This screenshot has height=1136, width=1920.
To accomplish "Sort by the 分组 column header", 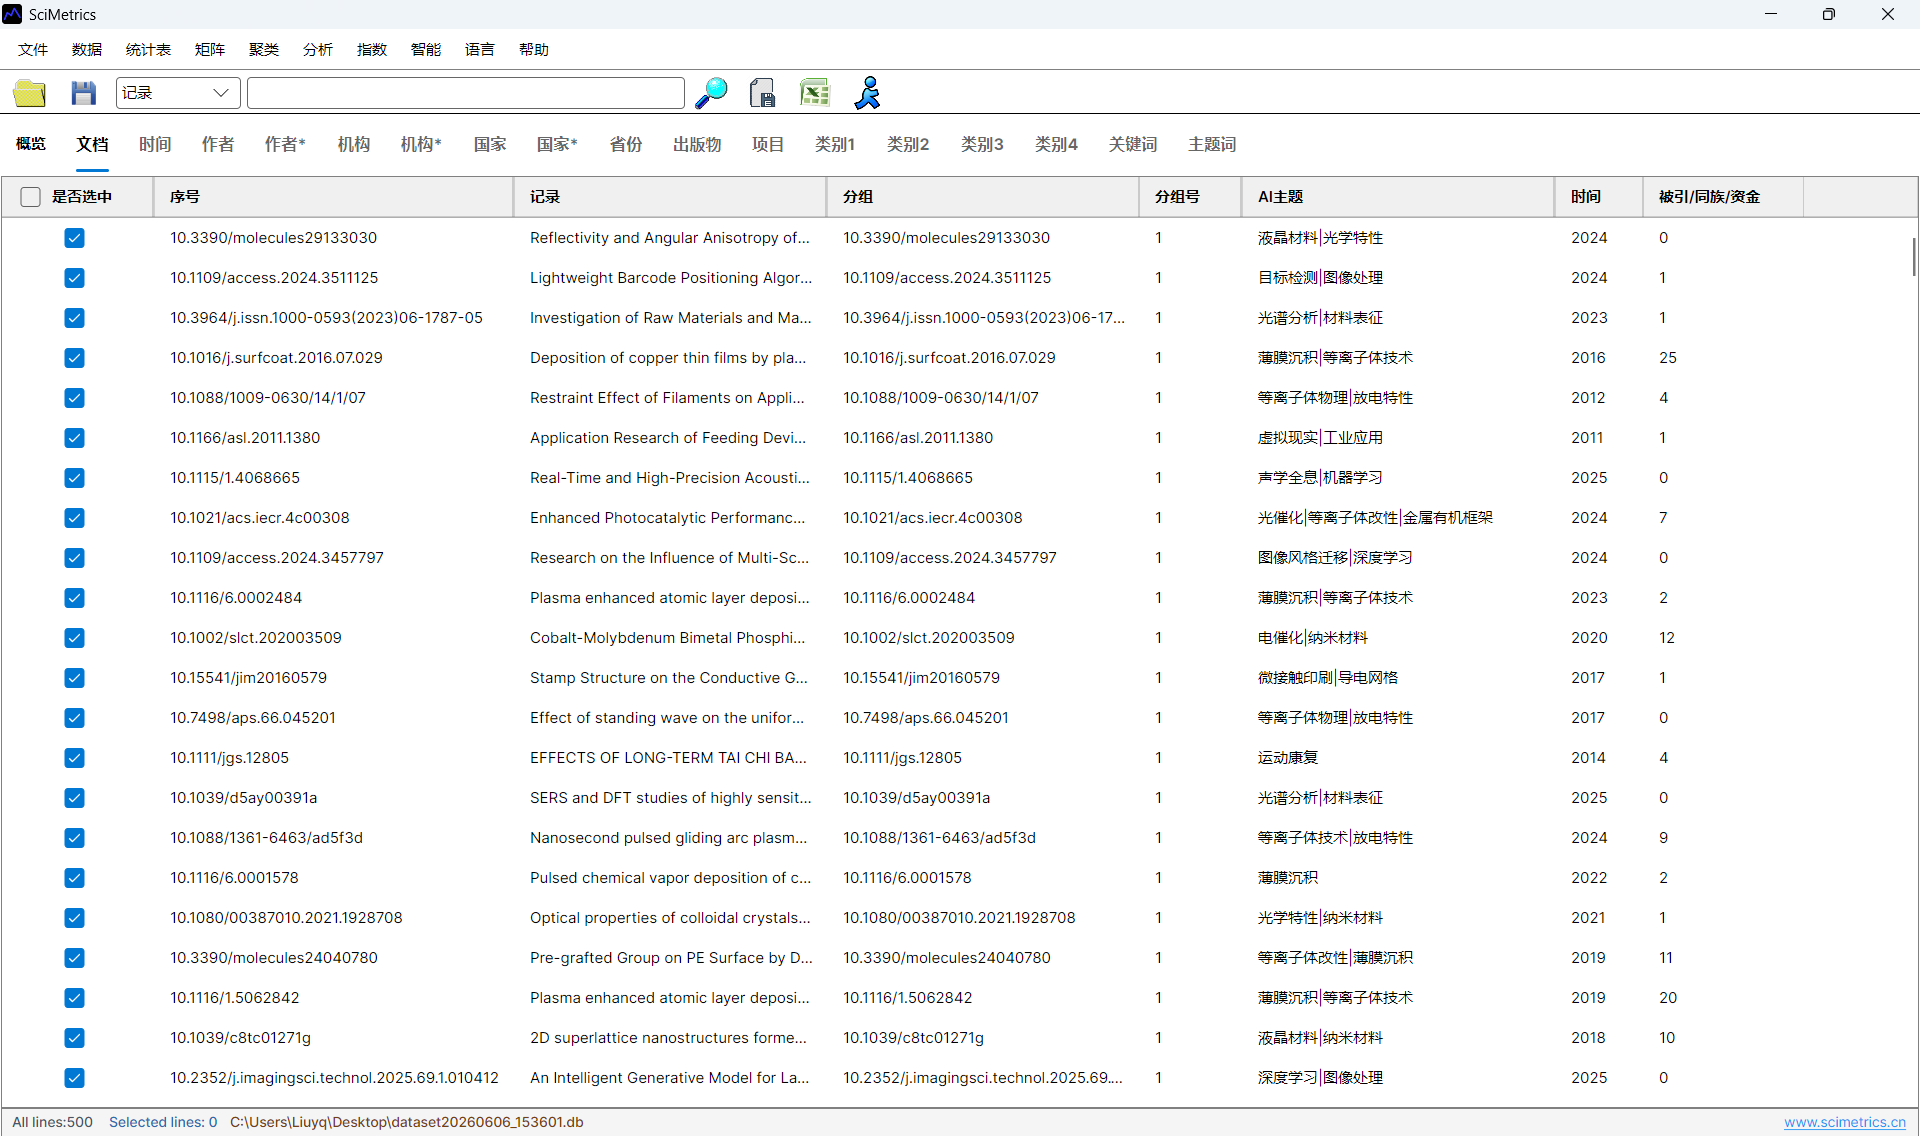I will click(983, 197).
